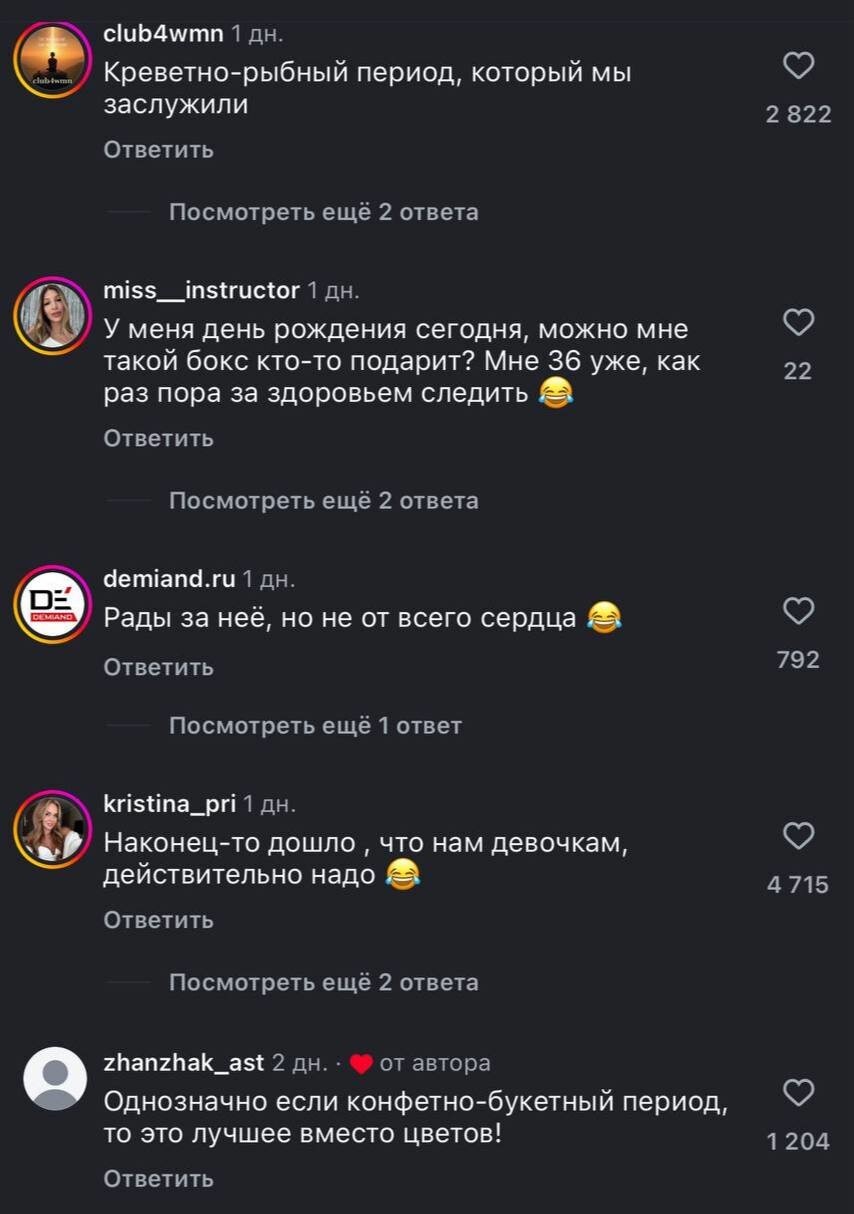Open miss__instructor's profile picture
Image resolution: width=854 pixels, height=1214 pixels.
coord(51,315)
